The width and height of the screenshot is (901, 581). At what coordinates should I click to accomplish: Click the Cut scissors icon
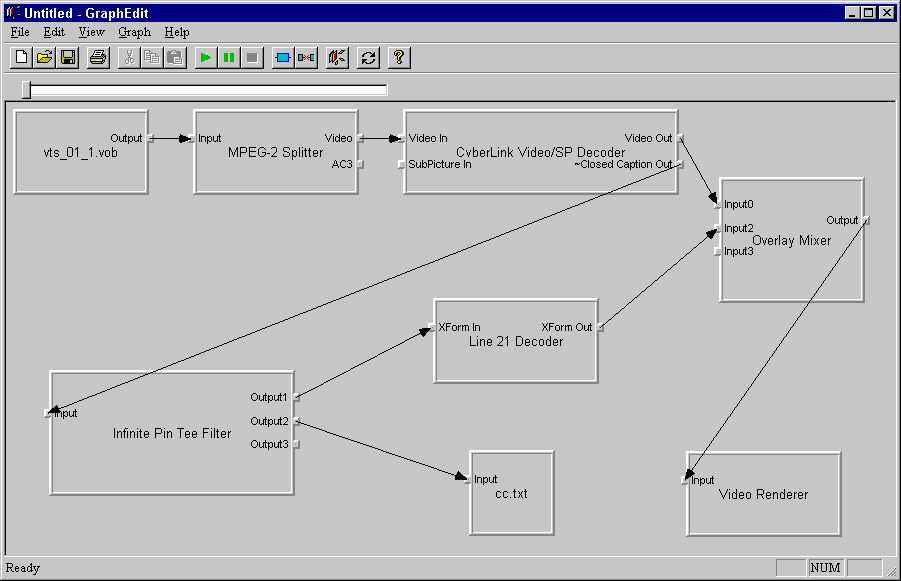point(129,57)
